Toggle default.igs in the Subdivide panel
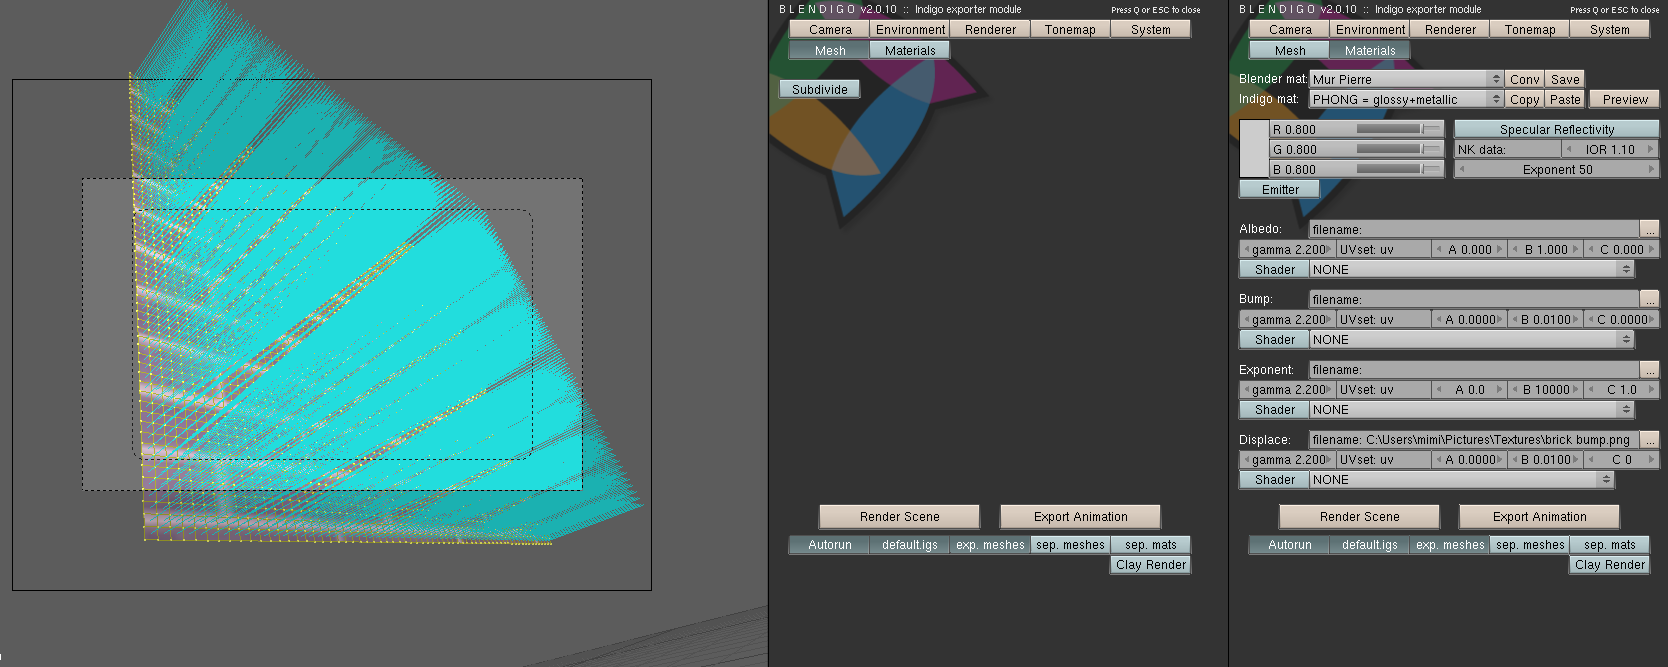Image resolution: width=1668 pixels, height=667 pixels. (910, 545)
